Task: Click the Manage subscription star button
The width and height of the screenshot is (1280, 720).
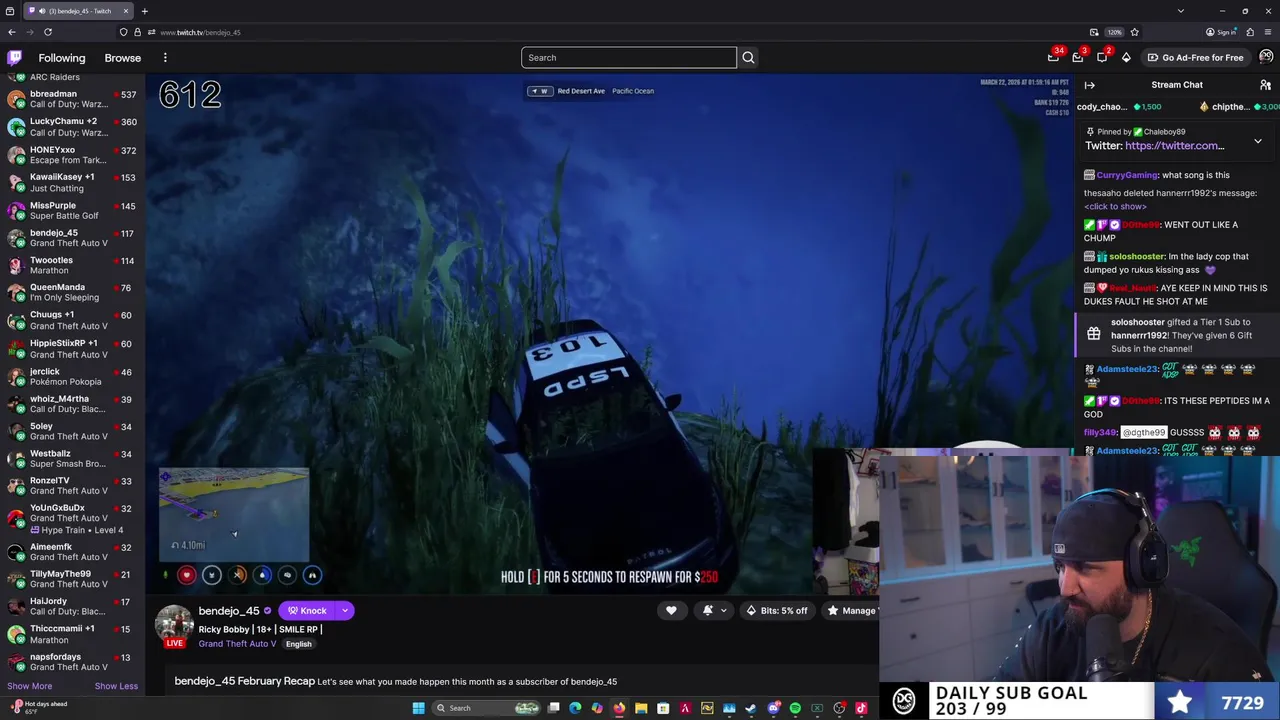Action: [x=850, y=611]
